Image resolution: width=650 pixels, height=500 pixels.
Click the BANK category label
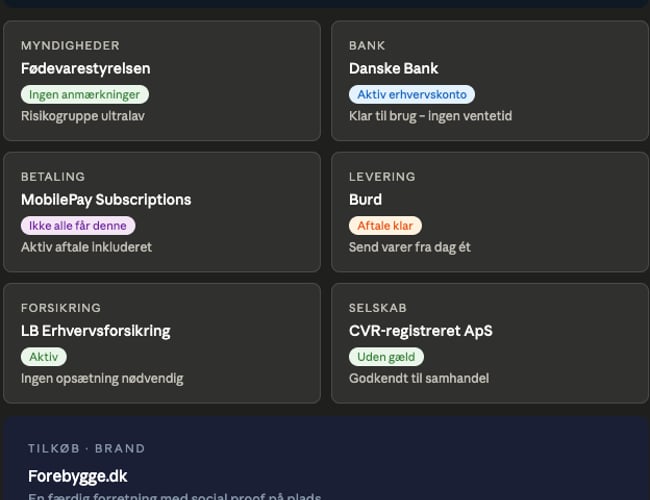coord(367,45)
